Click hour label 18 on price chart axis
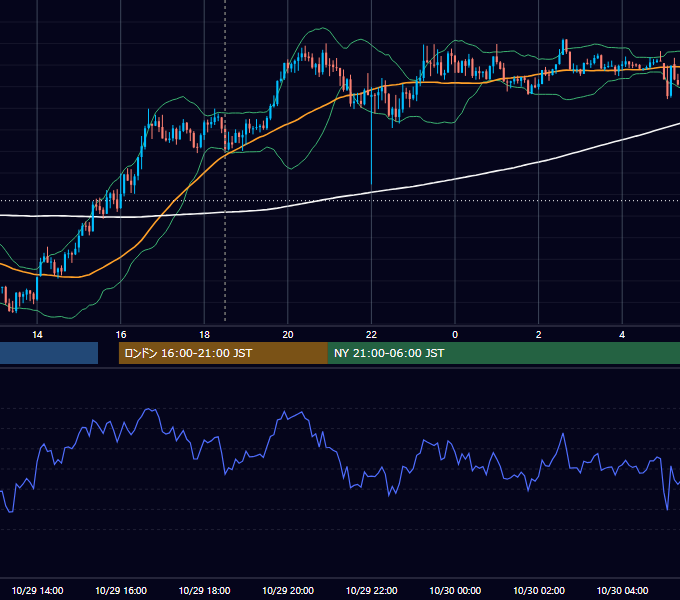The height and width of the screenshot is (600, 680). pos(204,335)
